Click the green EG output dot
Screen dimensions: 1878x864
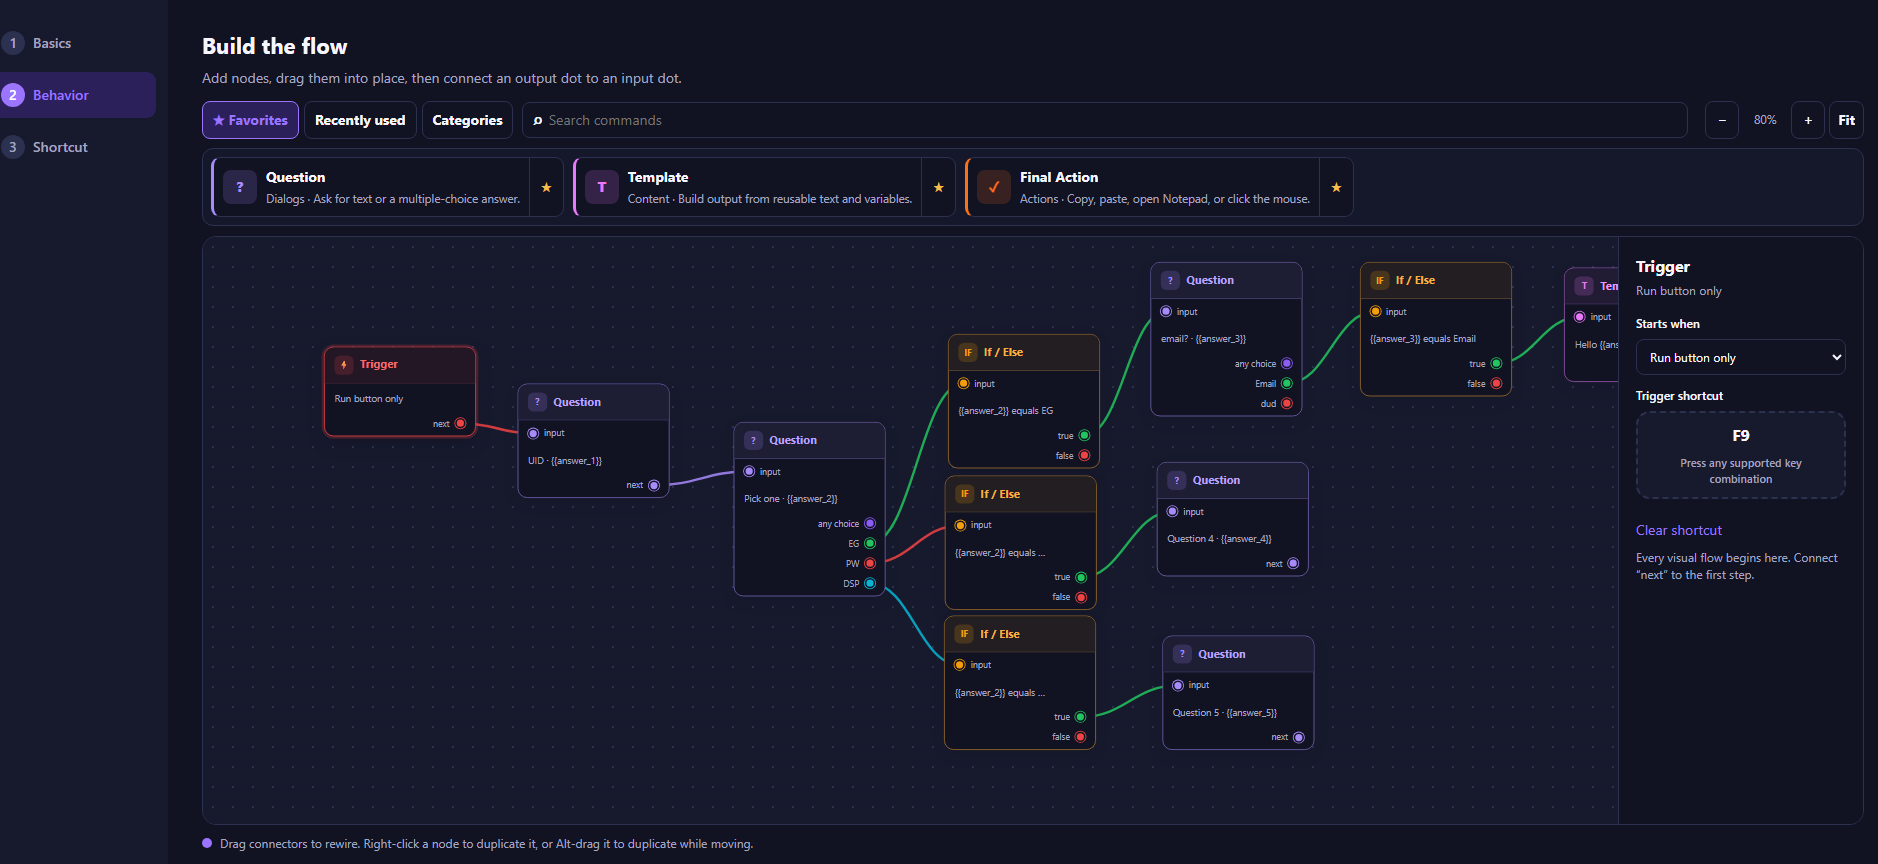870,544
